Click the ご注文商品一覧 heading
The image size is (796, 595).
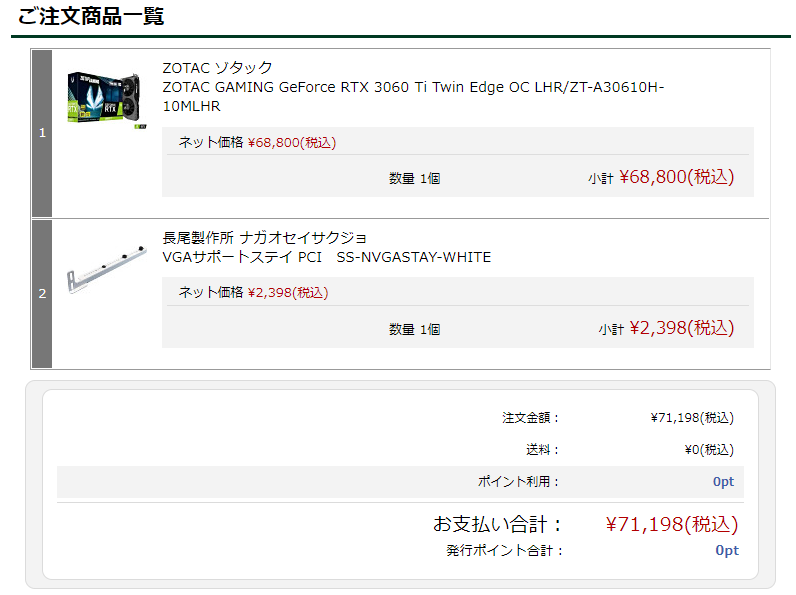pyautogui.click(x=91, y=16)
